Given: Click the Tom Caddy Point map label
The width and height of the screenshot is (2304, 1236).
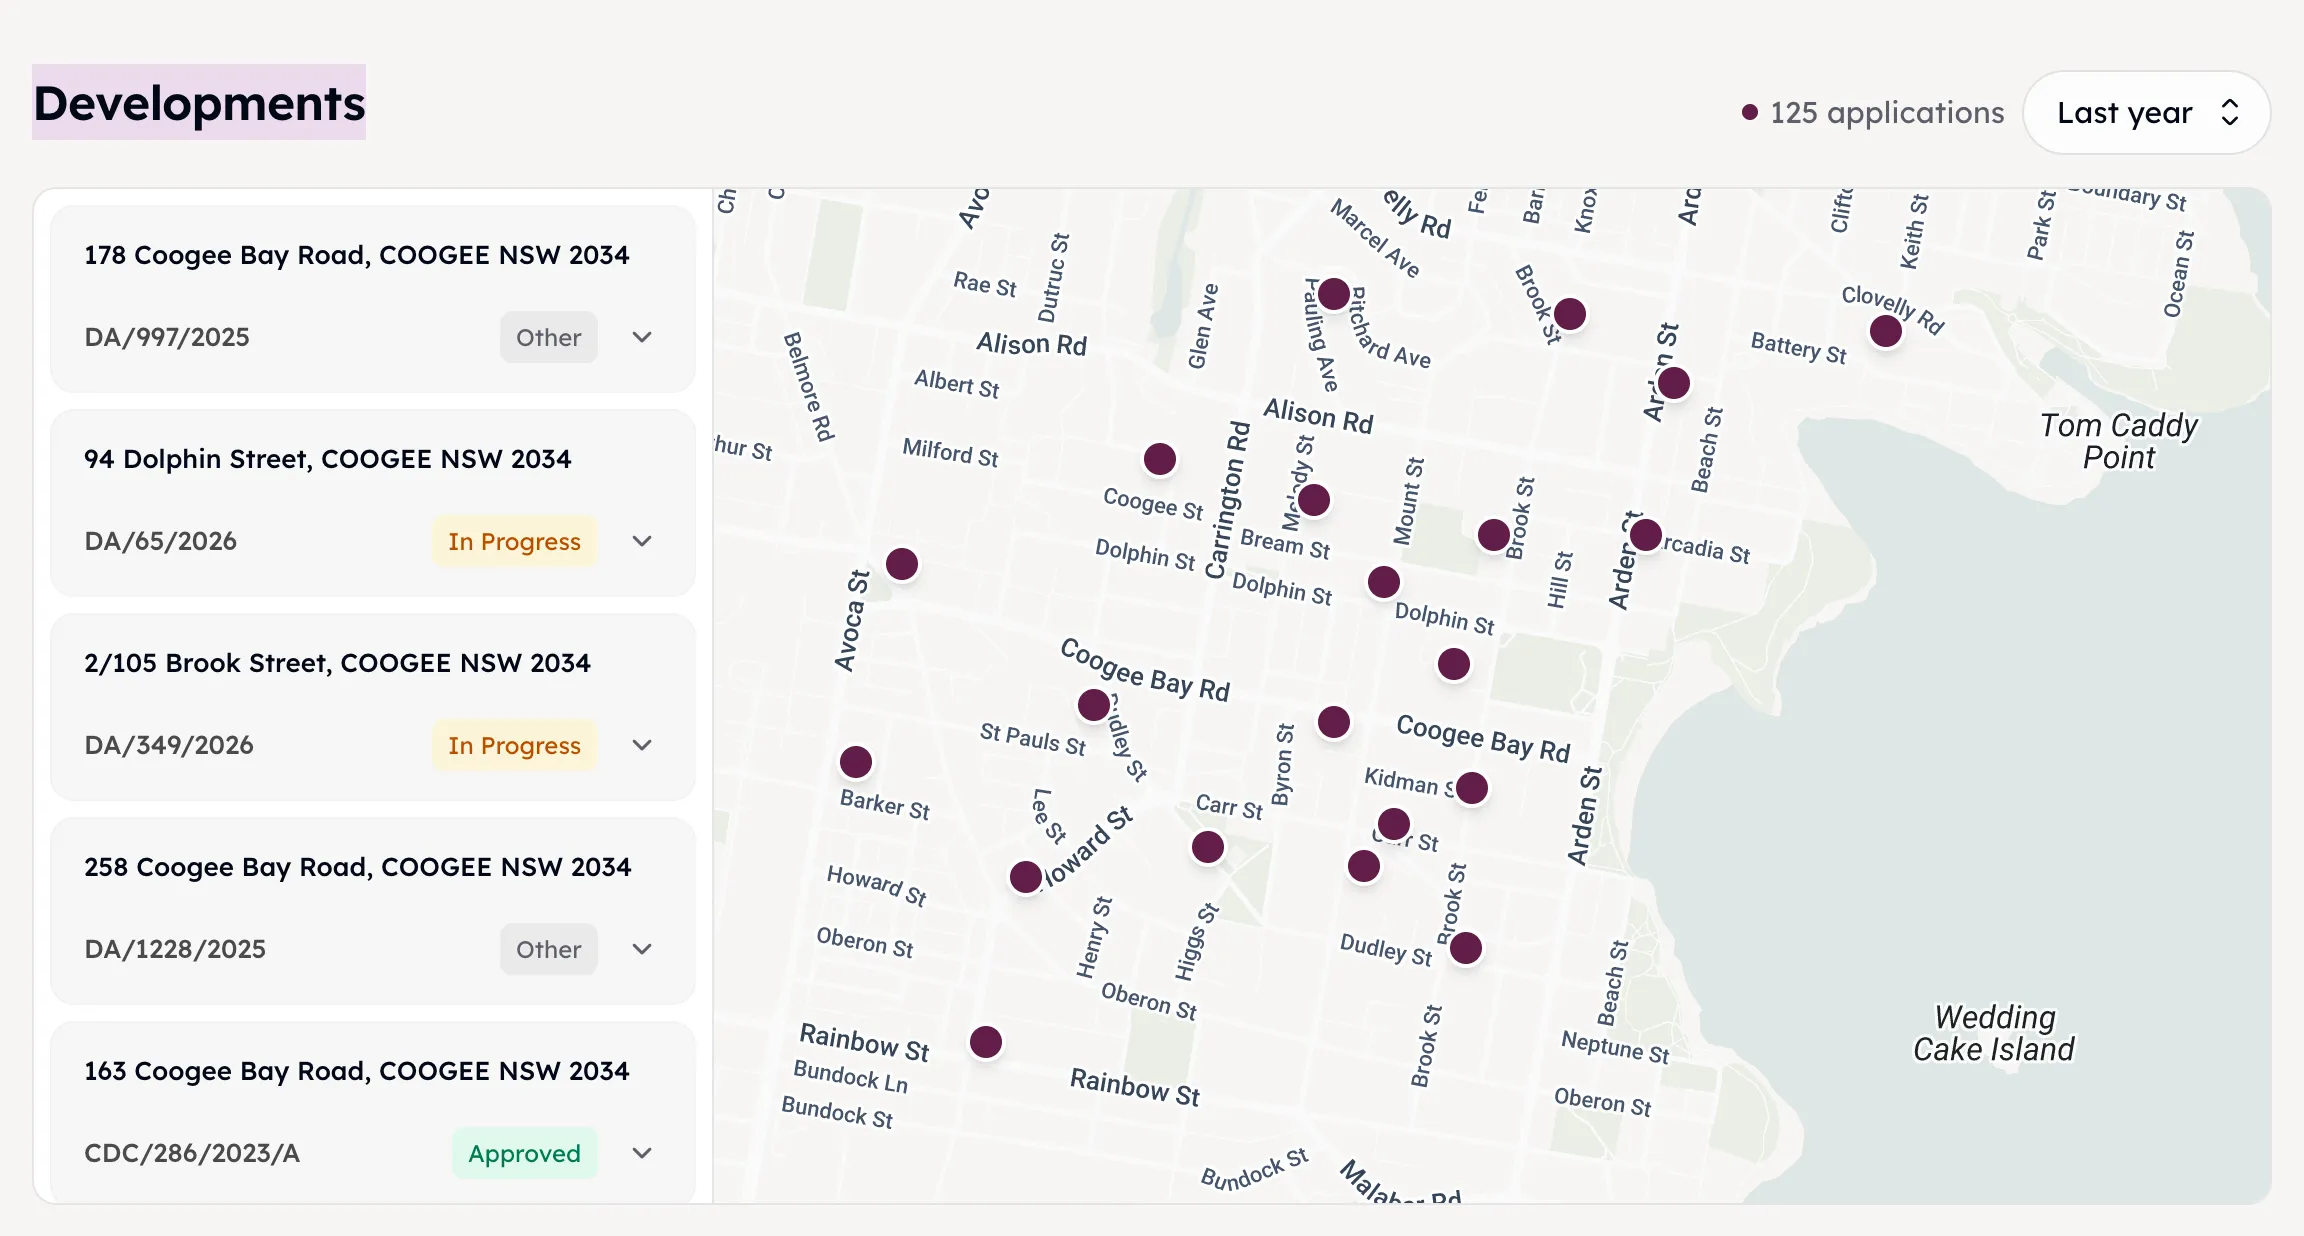Looking at the screenshot, I should (2119, 441).
